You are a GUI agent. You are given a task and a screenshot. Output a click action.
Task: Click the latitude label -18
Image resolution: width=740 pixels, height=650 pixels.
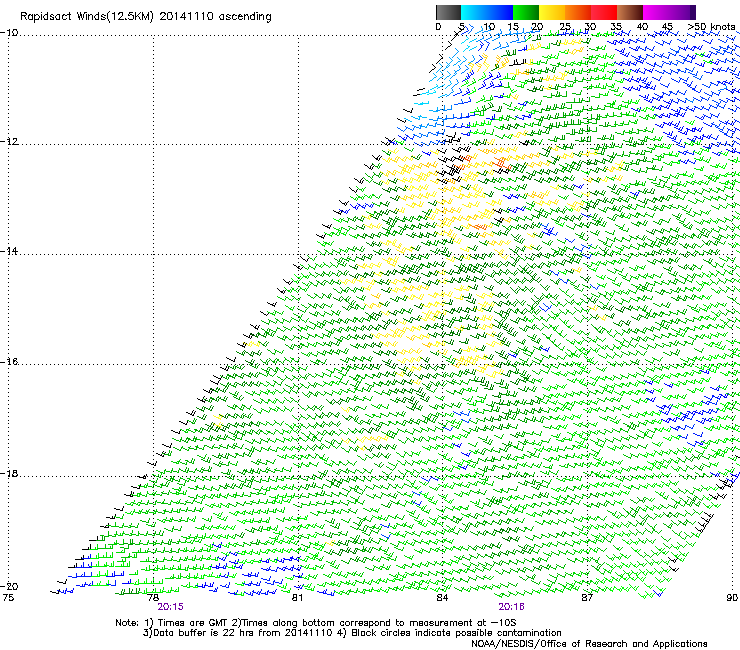coord(9,473)
